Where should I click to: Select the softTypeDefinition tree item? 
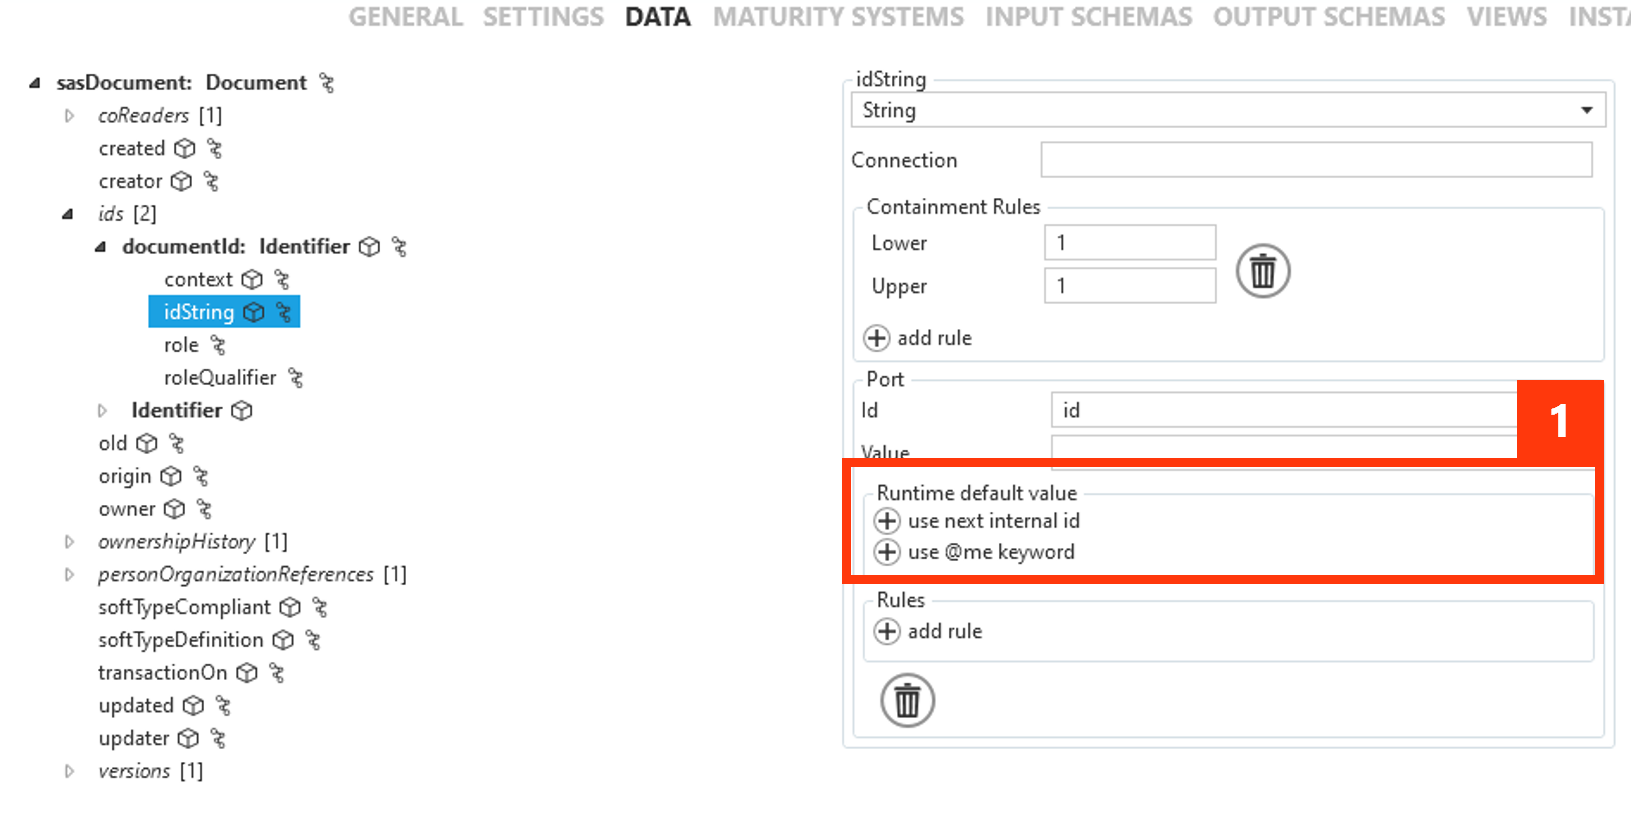click(181, 640)
